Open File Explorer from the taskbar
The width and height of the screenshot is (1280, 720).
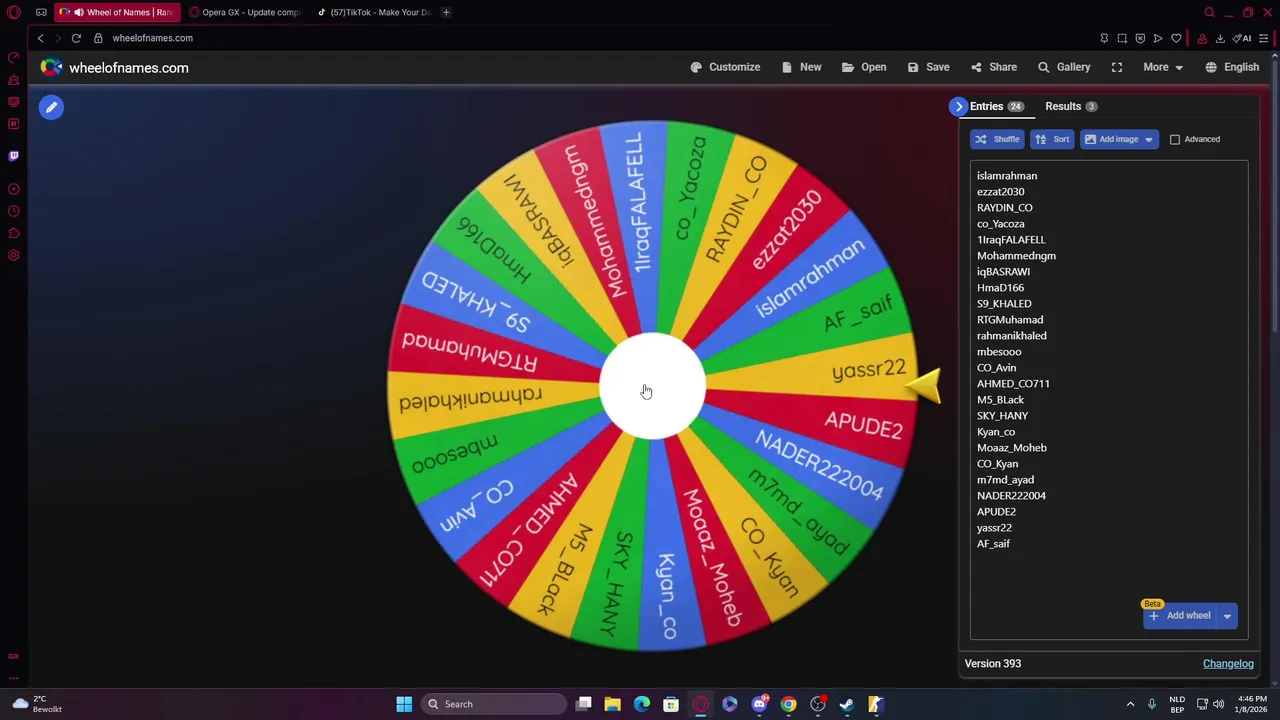[613, 704]
